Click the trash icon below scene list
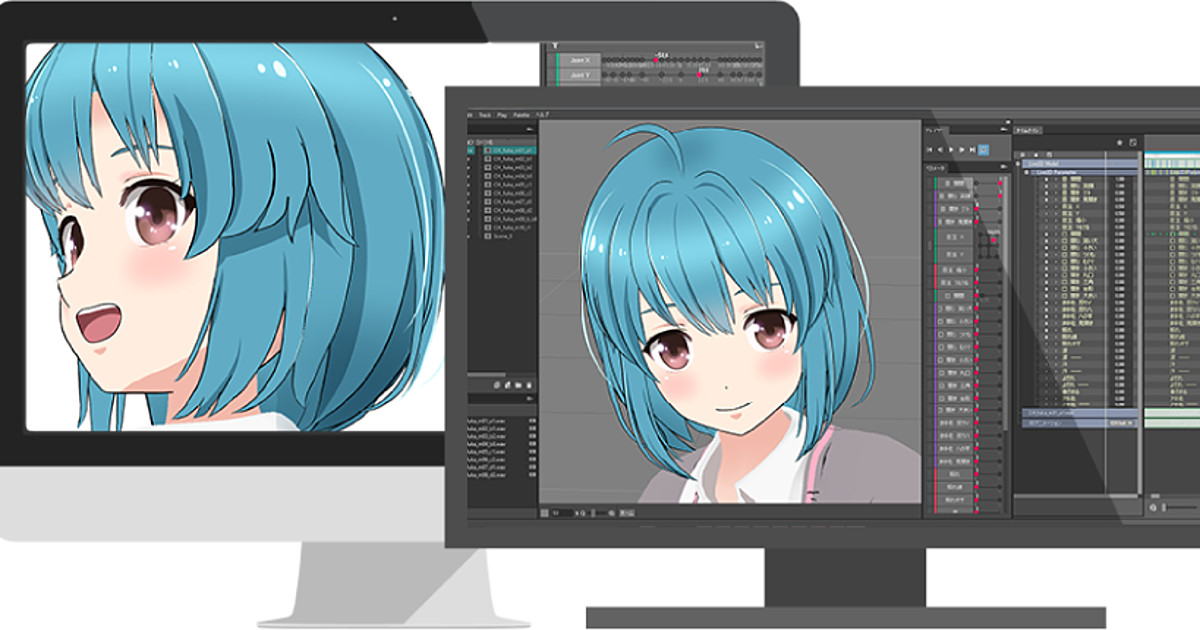Screen dimensions: 1200x630 [530, 384]
